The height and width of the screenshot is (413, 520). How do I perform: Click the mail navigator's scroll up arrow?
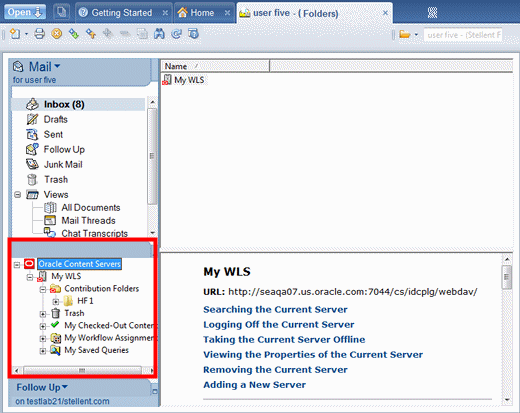click(152, 102)
